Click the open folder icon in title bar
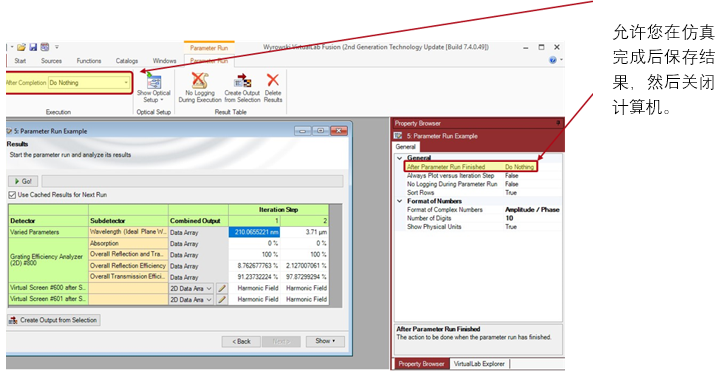This screenshot has width=716, height=380. [x=21, y=47]
